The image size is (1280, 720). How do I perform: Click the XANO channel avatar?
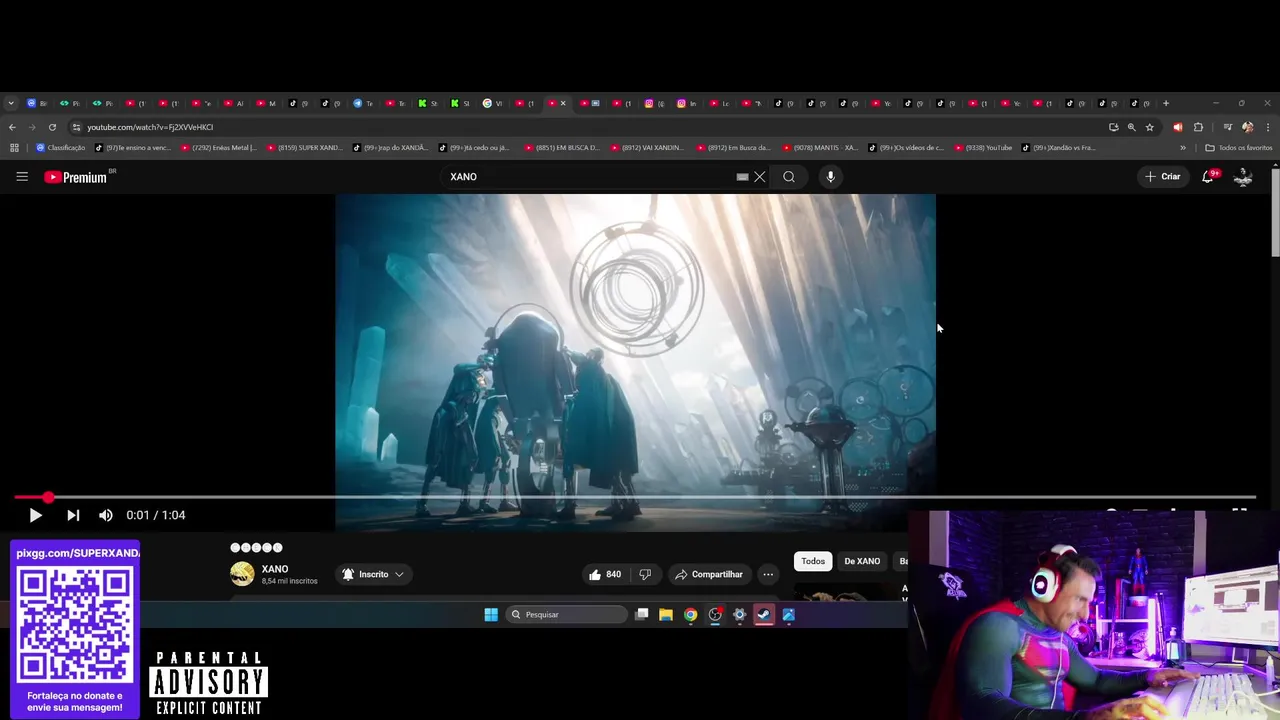pos(242,574)
